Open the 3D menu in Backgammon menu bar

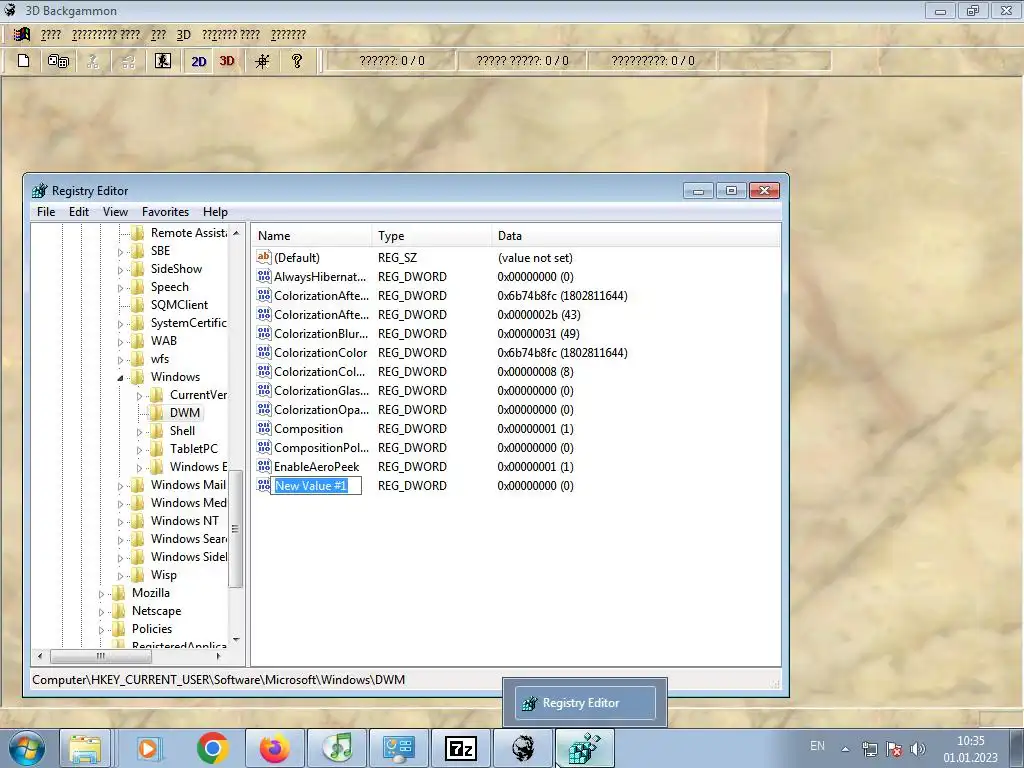click(x=184, y=35)
